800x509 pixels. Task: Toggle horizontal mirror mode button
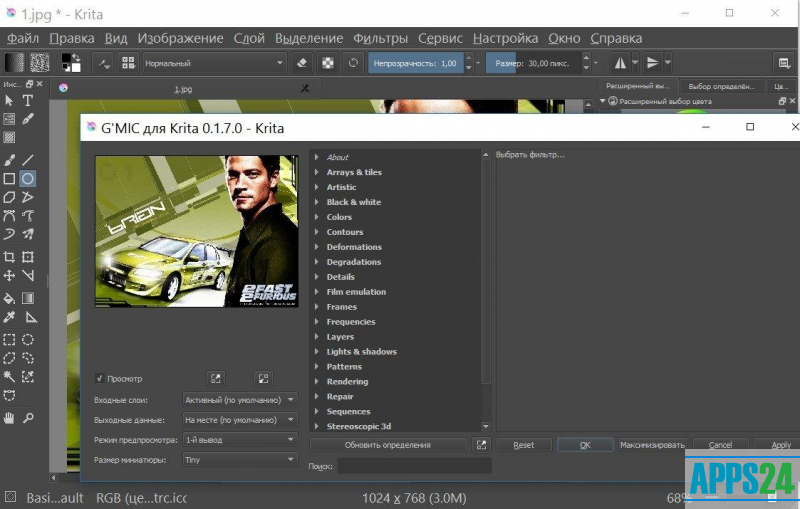tap(619, 63)
